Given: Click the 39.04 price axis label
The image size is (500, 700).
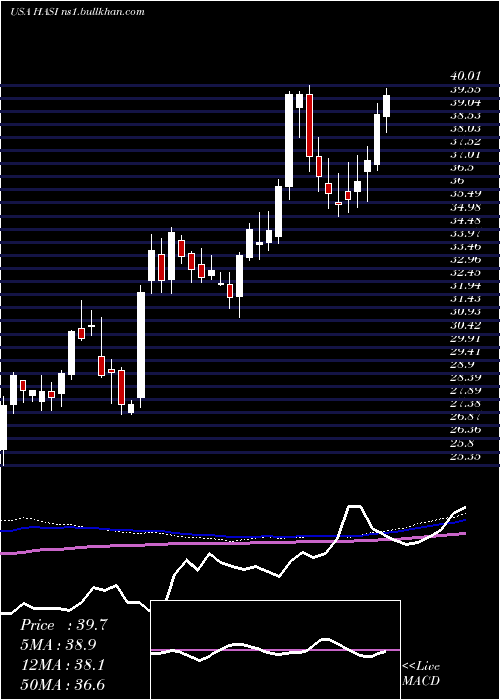Looking at the screenshot, I should click(x=466, y=103).
